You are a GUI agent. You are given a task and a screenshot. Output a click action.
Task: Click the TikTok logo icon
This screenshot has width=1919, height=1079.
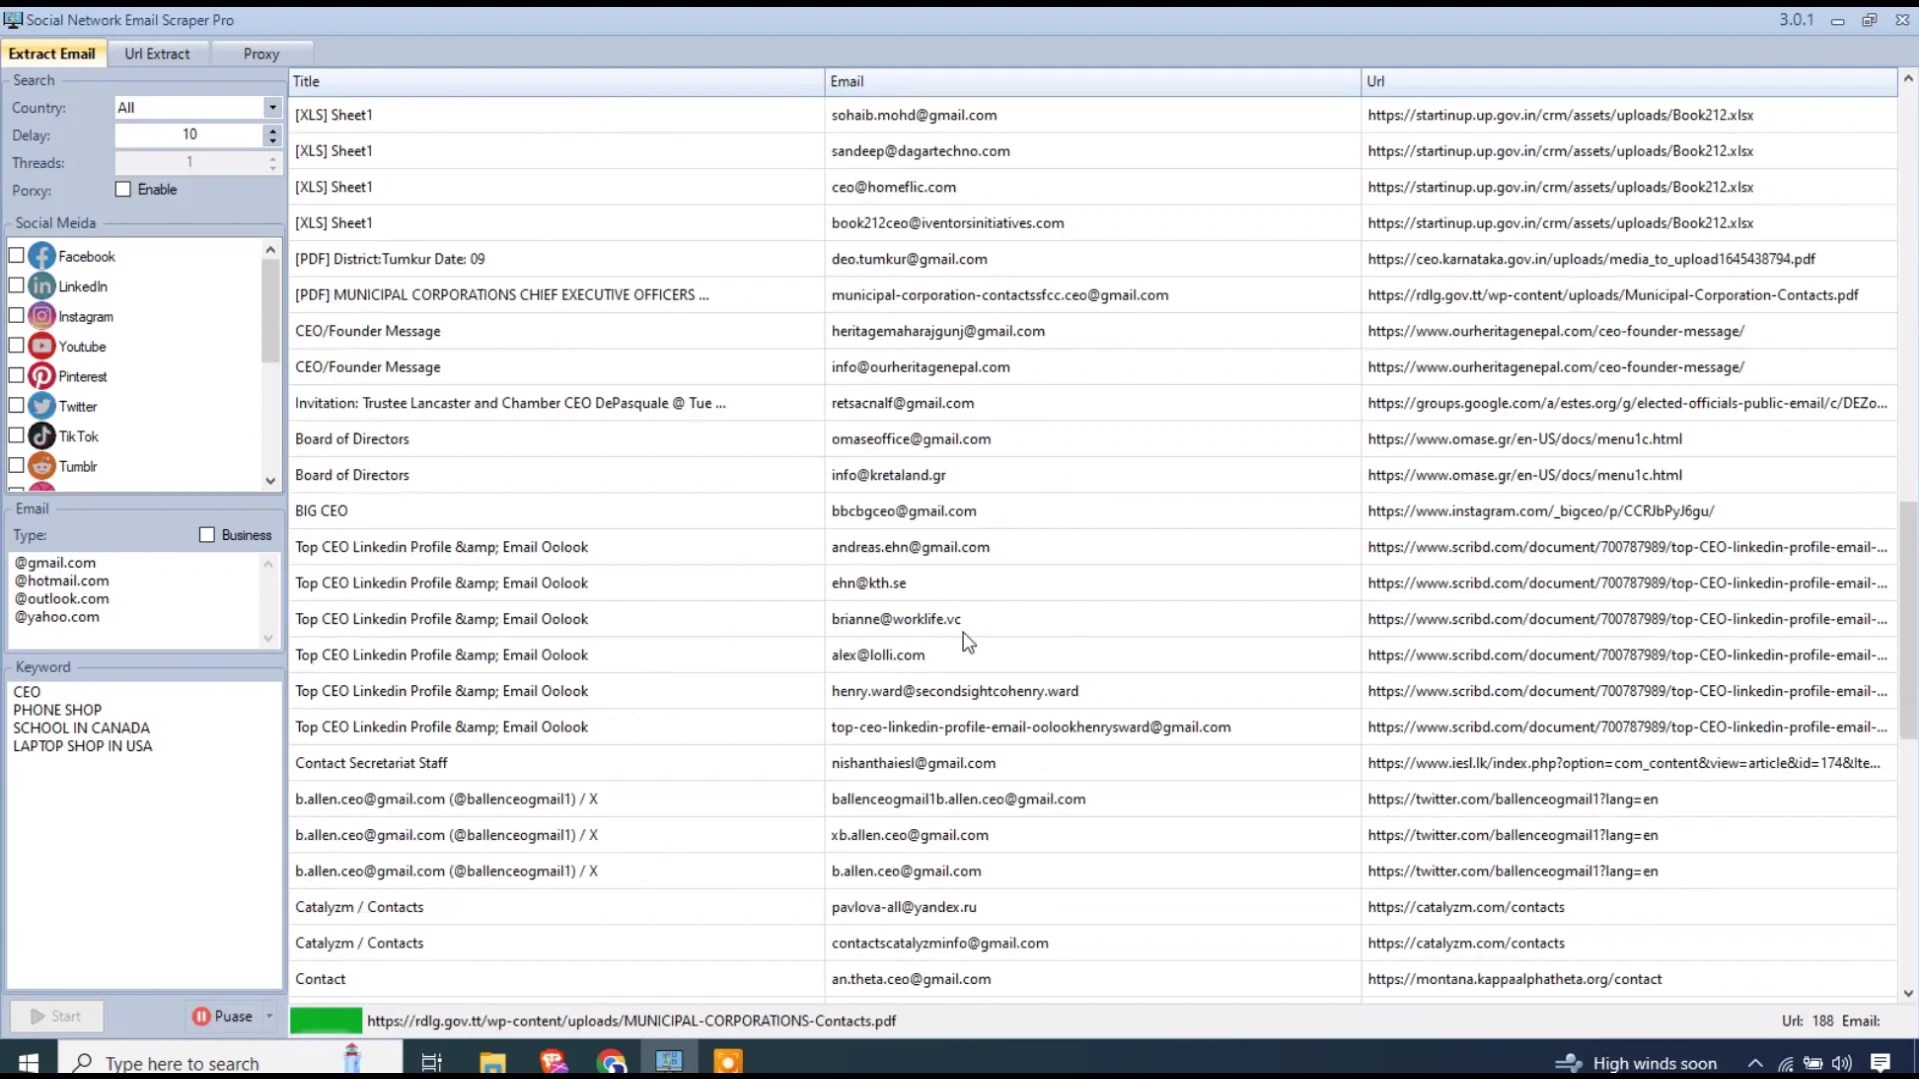[x=42, y=436]
